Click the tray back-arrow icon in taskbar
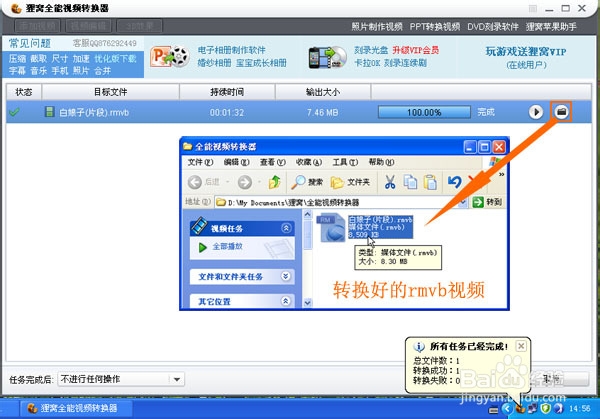 pyautogui.click(x=507, y=409)
